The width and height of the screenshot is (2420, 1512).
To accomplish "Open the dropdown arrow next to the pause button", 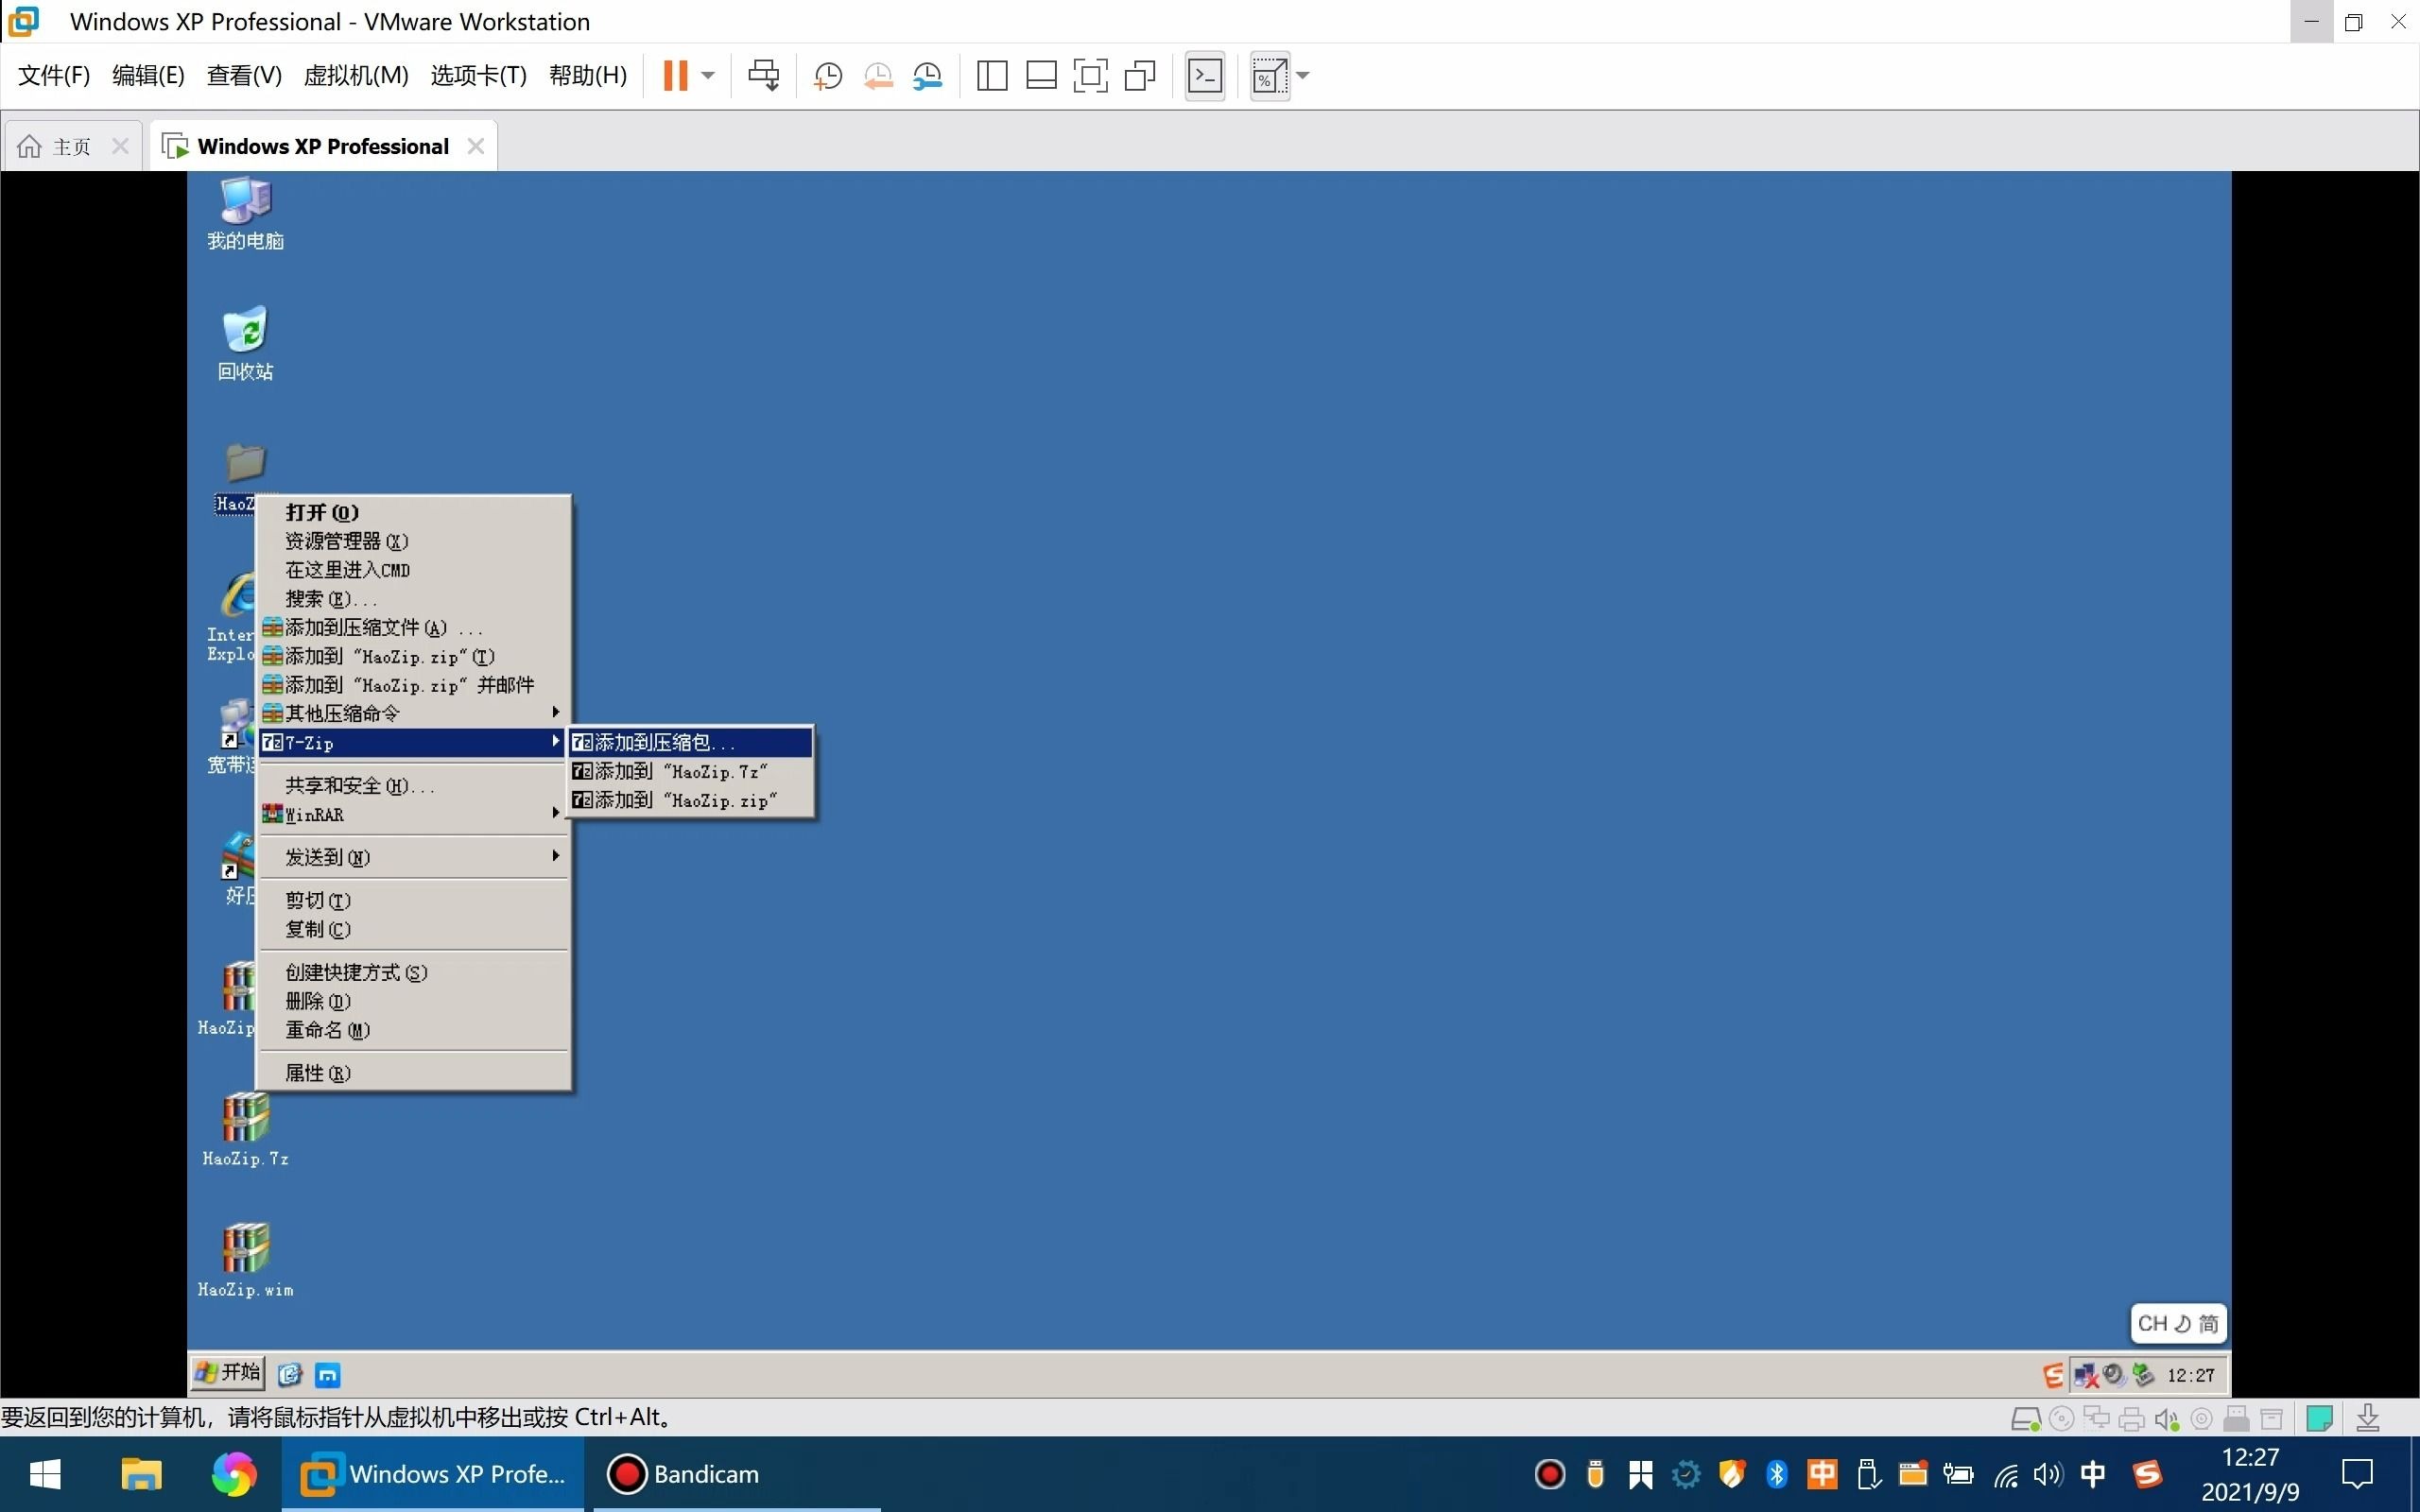I will tap(708, 75).
